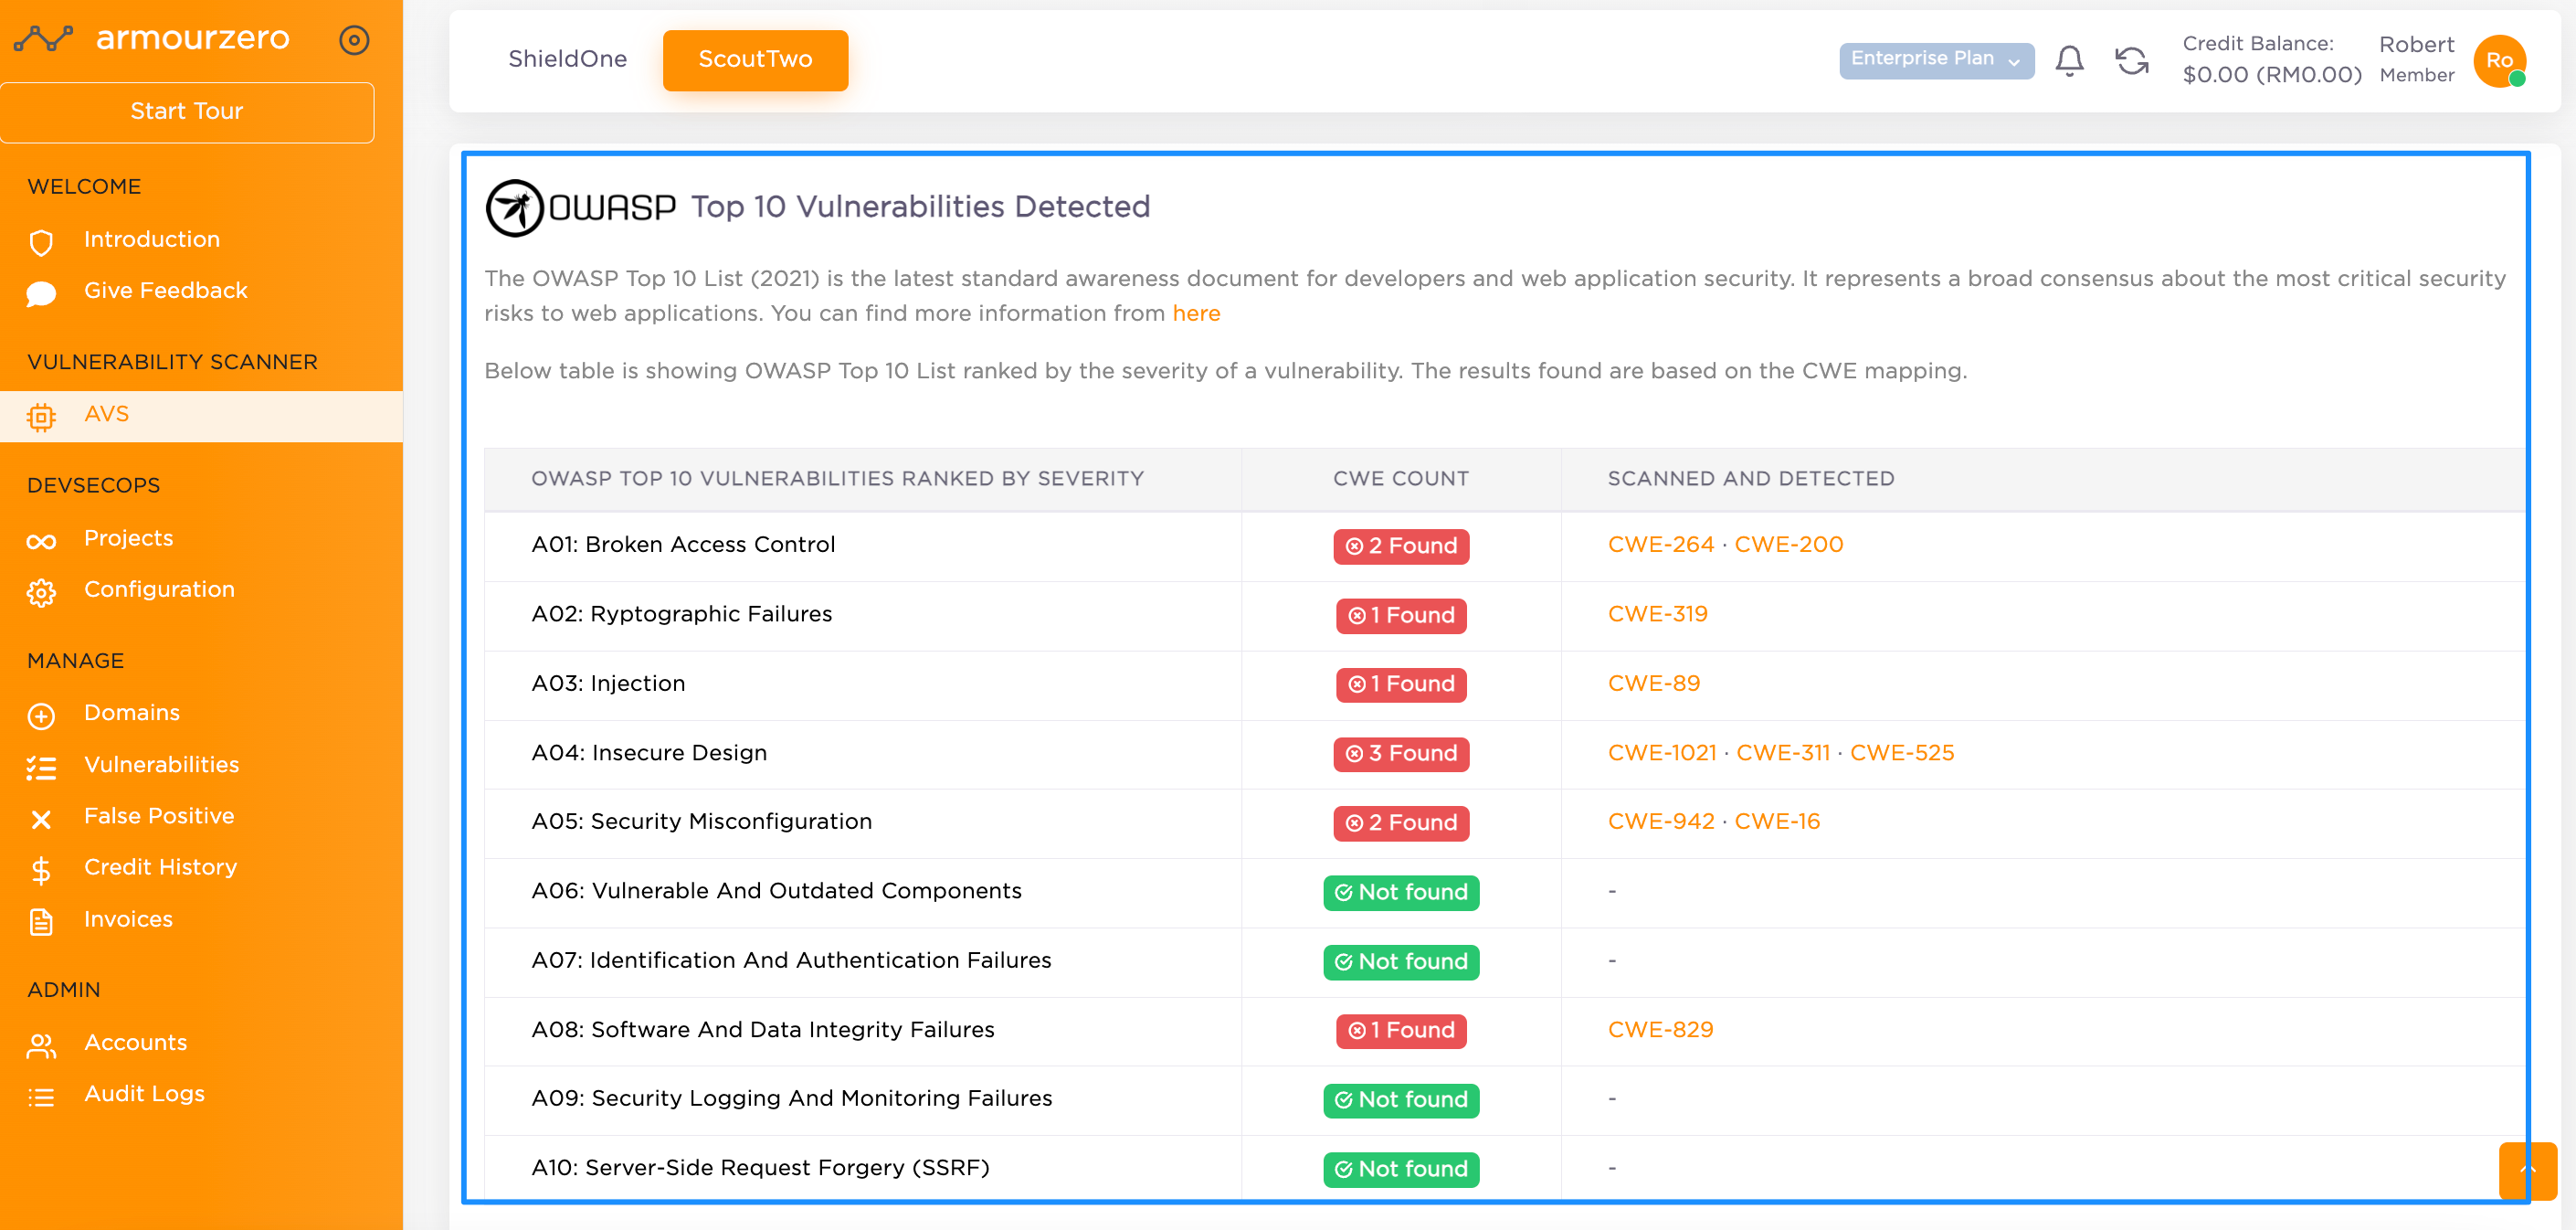The height and width of the screenshot is (1230, 2576).
Task: Open Give Feedback in the sidebar
Action: pos(165,290)
